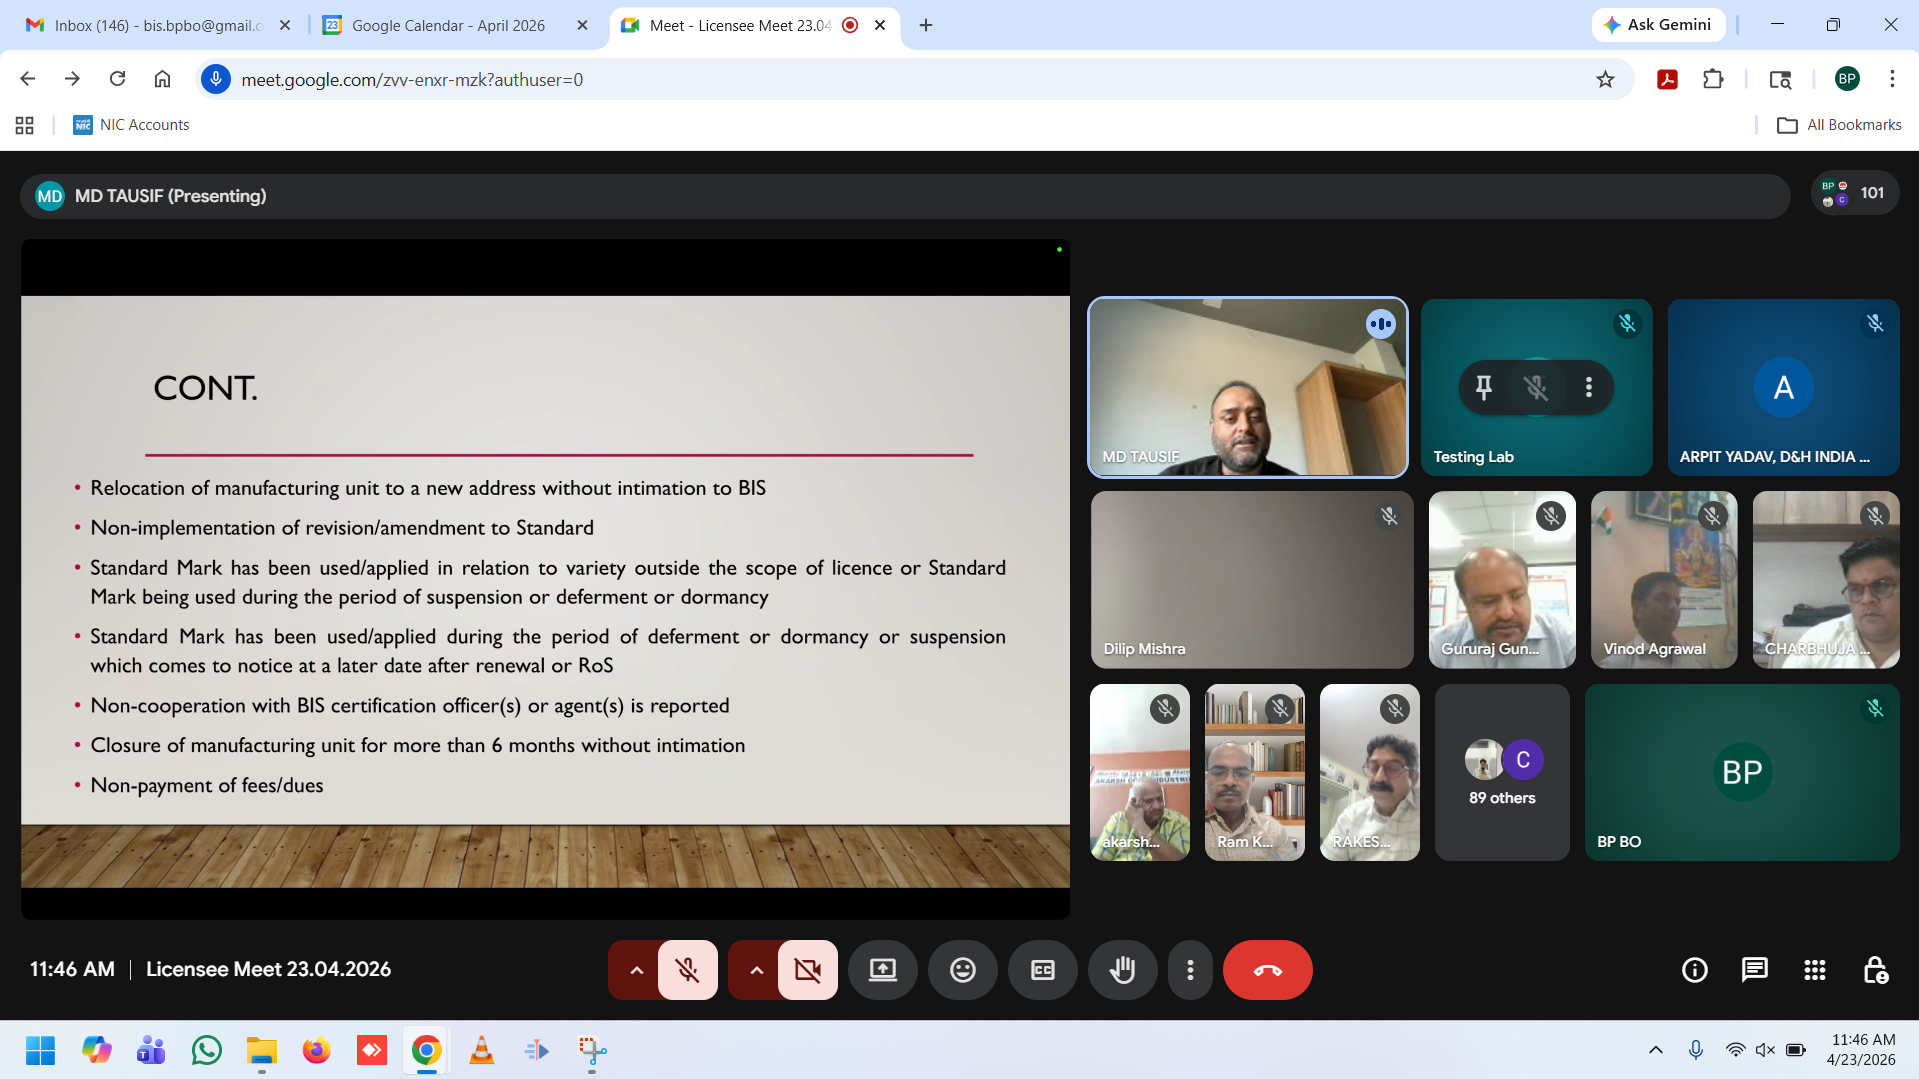Click the MD TAUSIF video tile
The width and height of the screenshot is (1919, 1079).
[1247, 387]
